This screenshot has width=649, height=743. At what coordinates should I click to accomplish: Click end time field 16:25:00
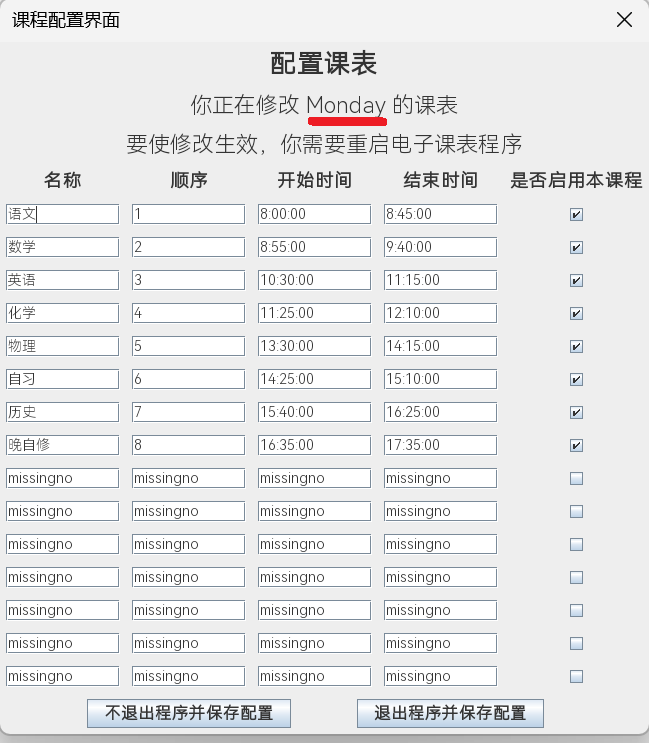tap(441, 412)
